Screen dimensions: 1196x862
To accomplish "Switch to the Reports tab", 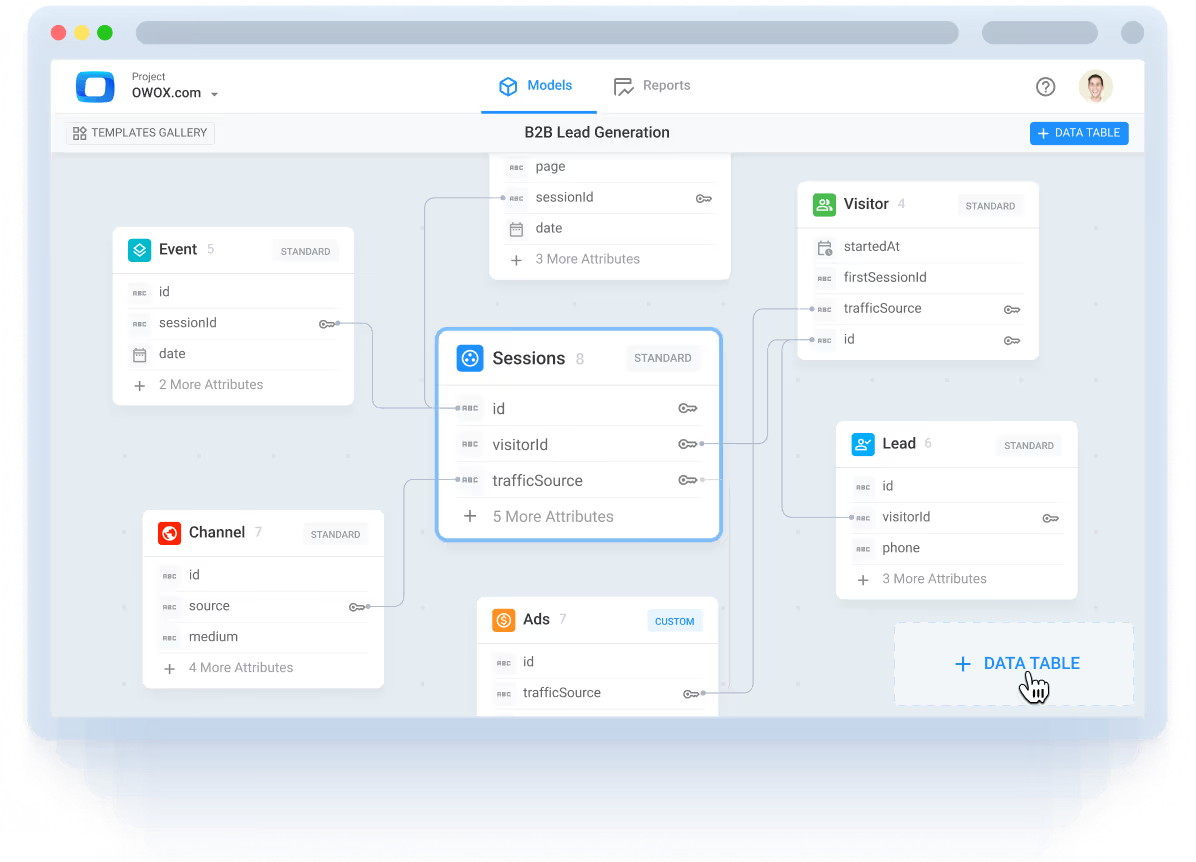I will click(x=652, y=85).
